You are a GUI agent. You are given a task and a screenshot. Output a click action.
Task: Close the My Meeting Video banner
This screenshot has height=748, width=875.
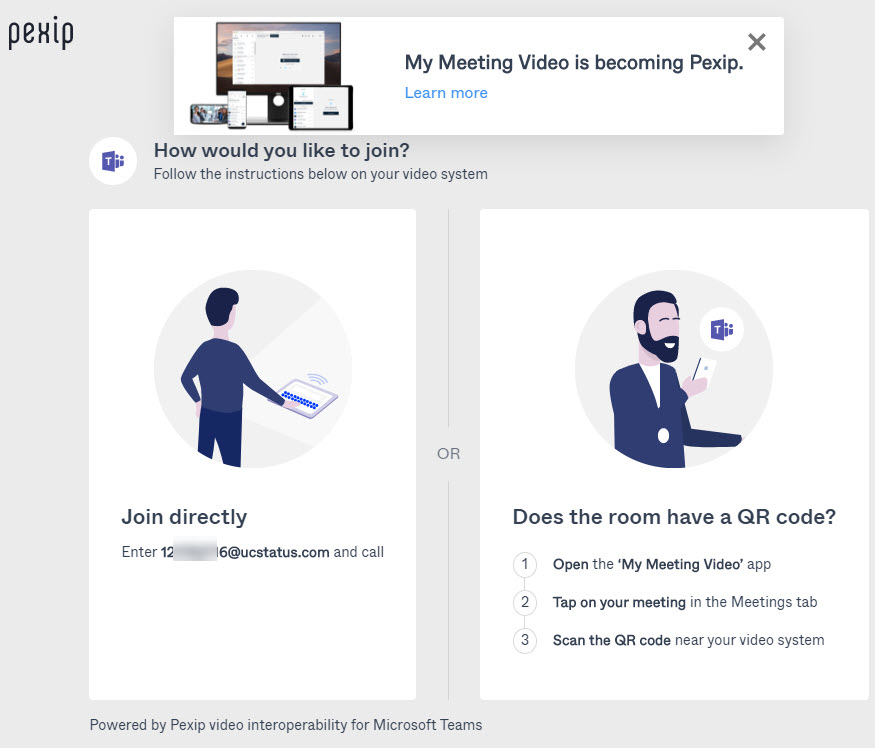(x=757, y=42)
